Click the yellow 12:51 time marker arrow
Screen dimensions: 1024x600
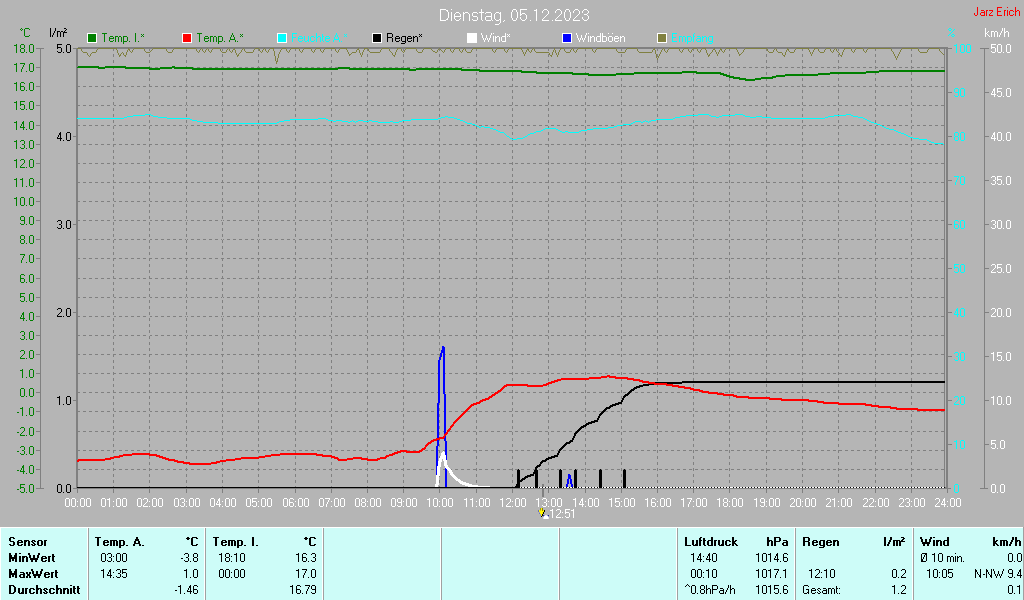[x=542, y=513]
